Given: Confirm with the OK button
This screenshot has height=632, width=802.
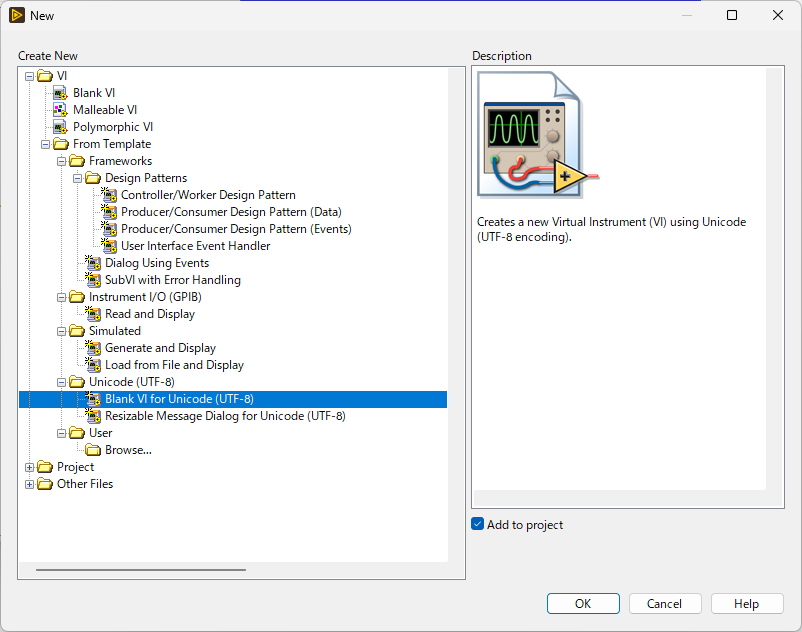Looking at the screenshot, I should 583,604.
